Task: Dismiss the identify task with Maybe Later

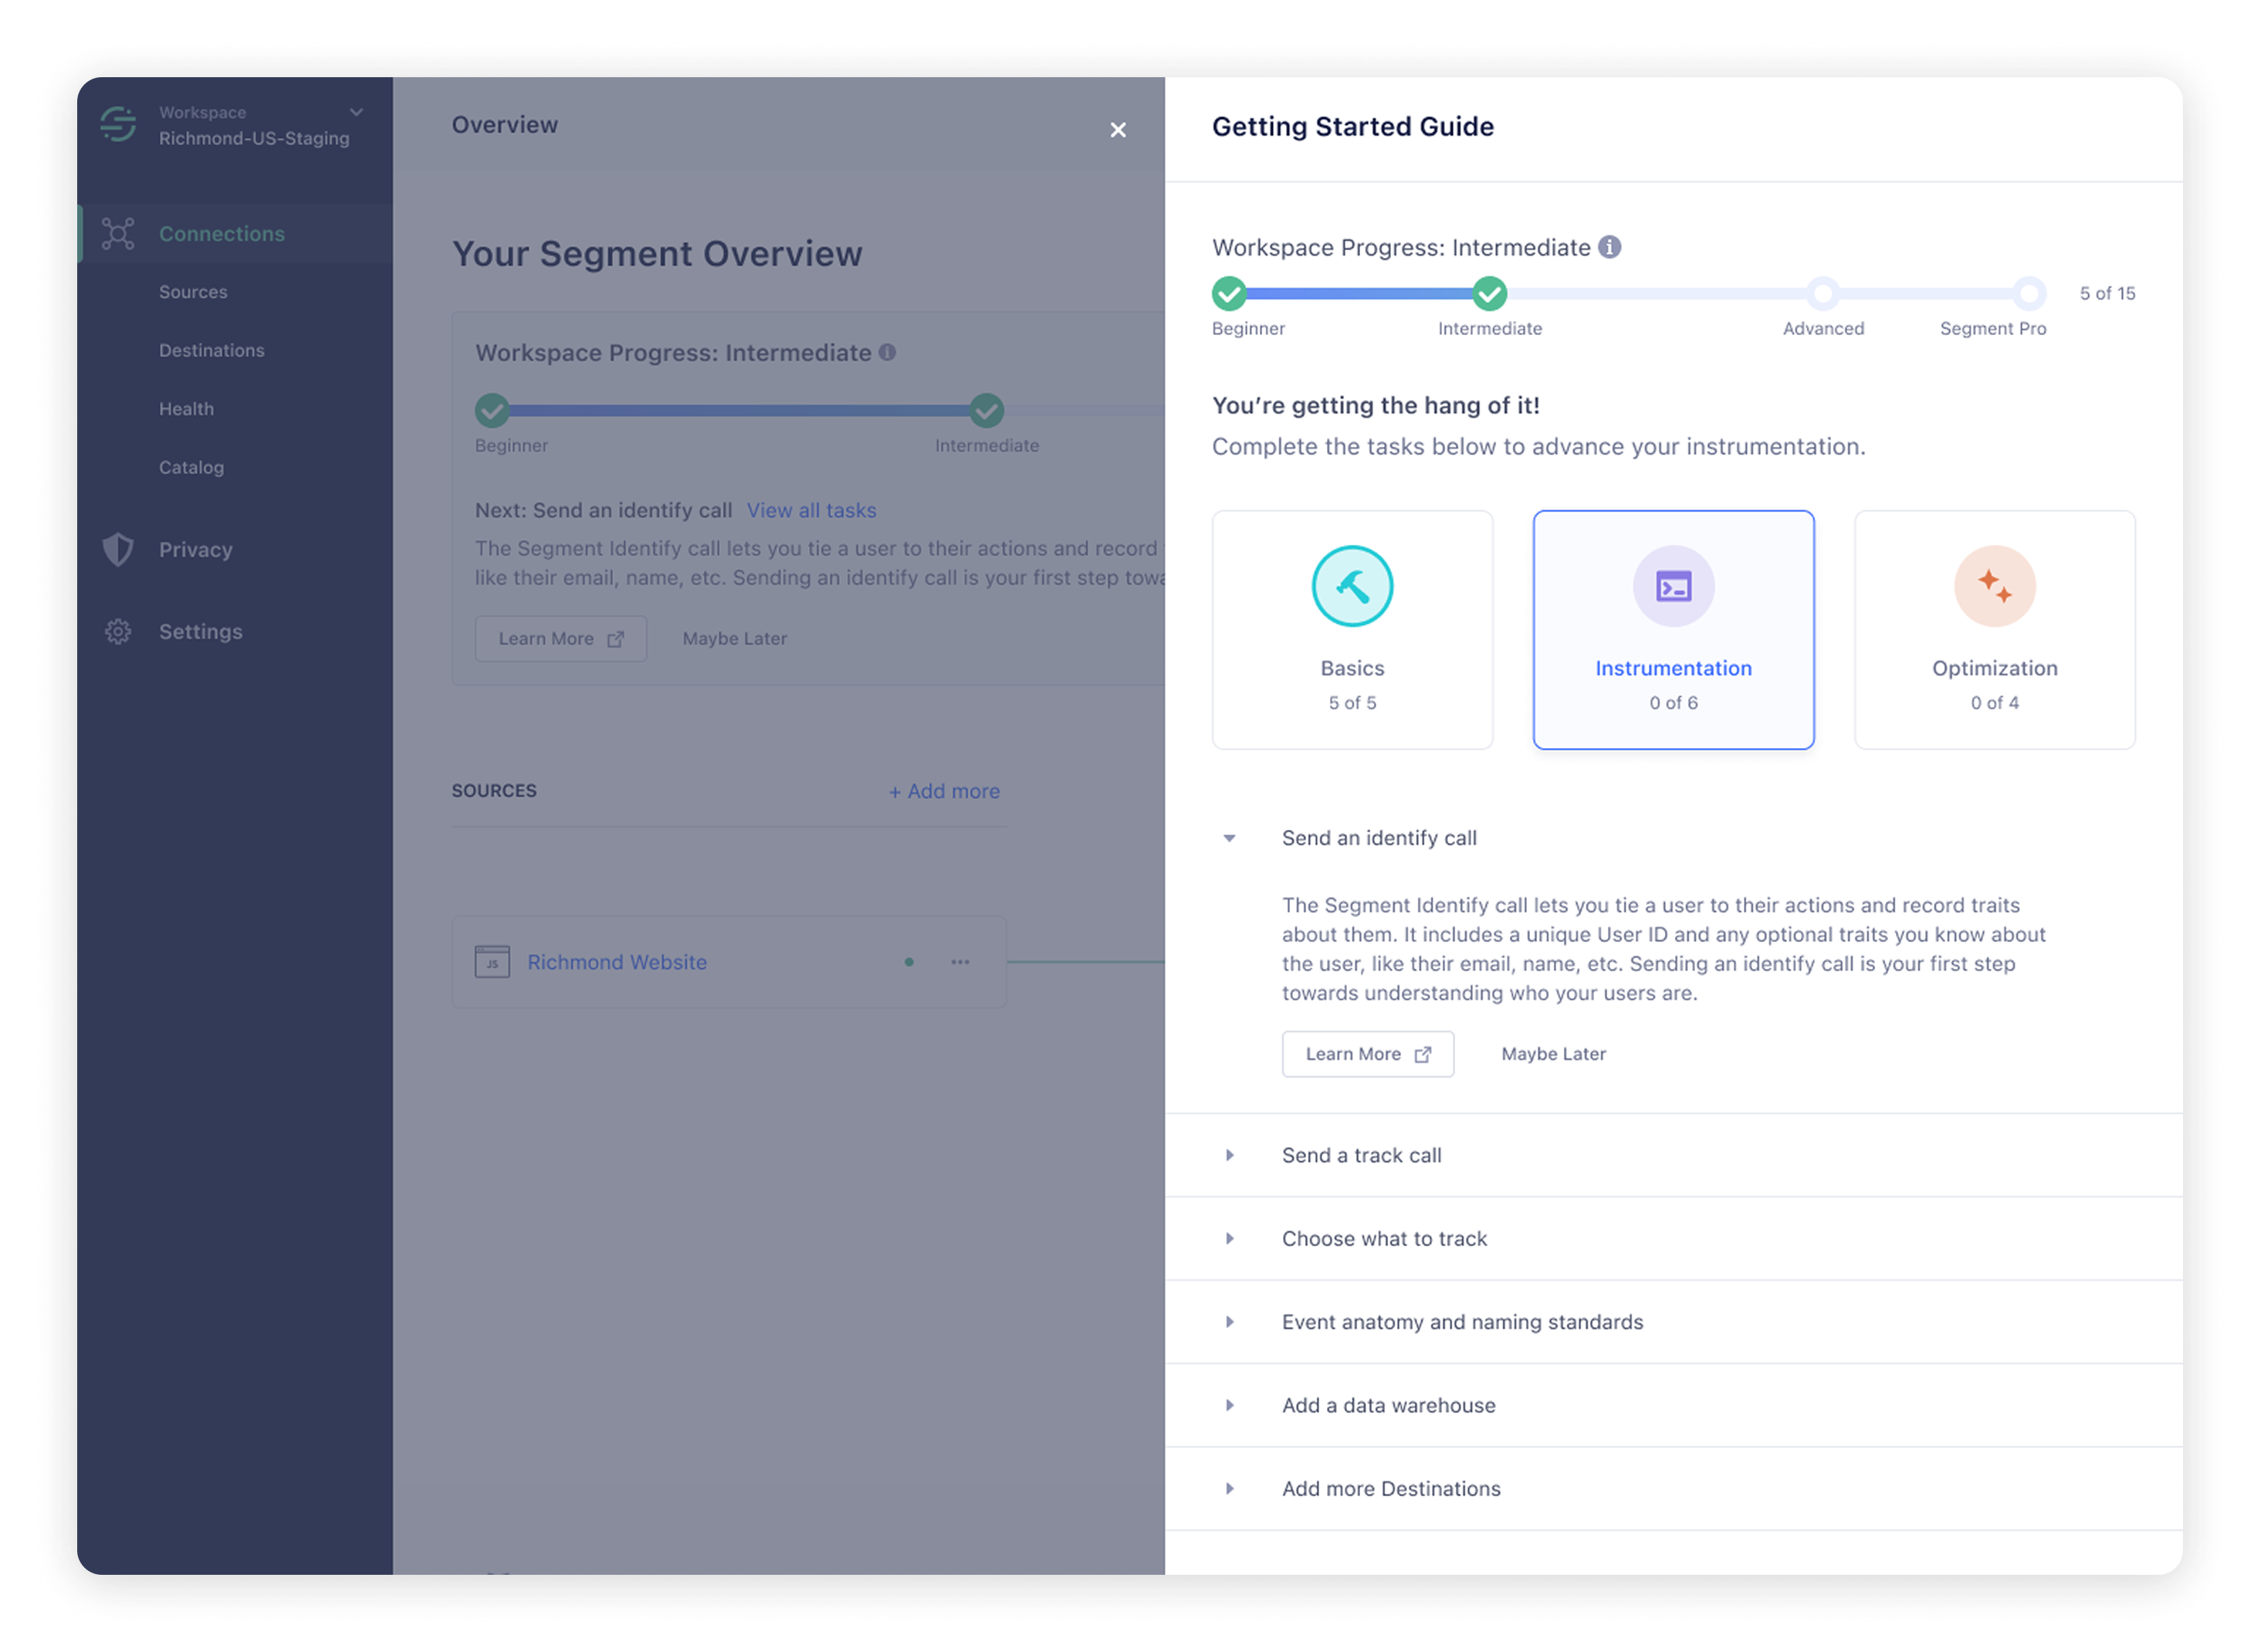Action: (1552, 1053)
